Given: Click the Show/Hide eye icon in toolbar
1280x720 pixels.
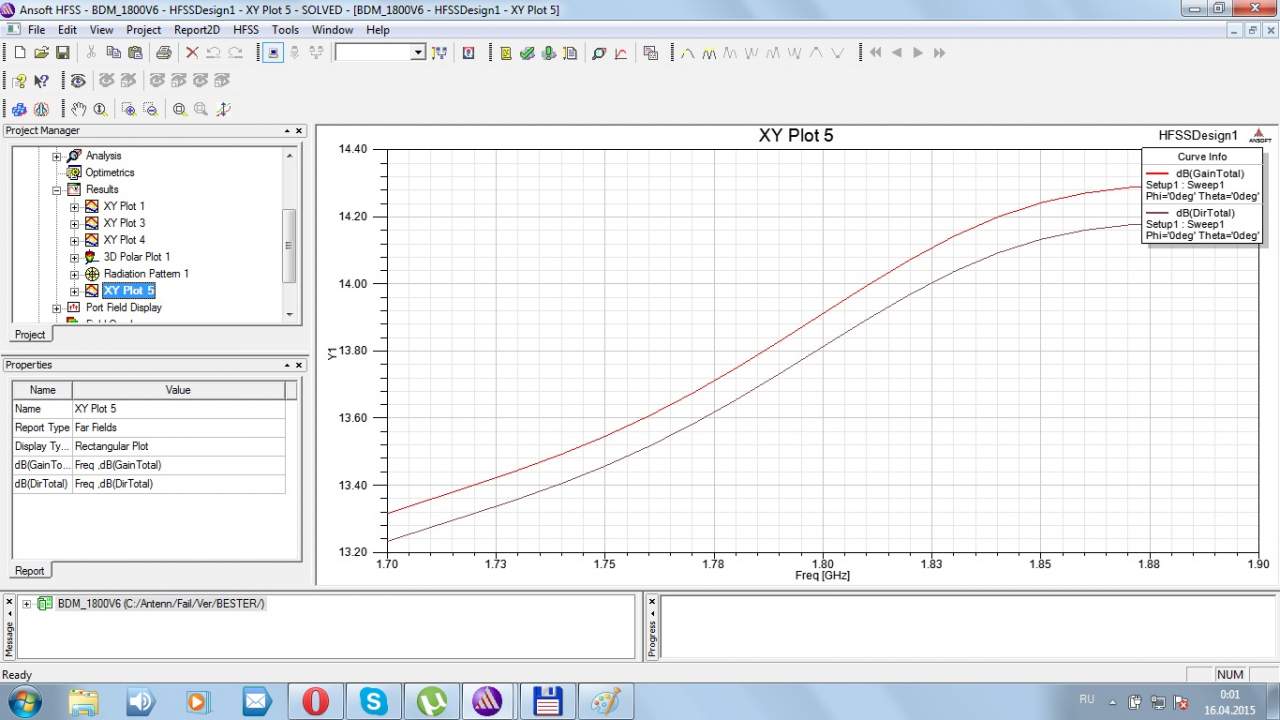Looking at the screenshot, I should click(78, 81).
